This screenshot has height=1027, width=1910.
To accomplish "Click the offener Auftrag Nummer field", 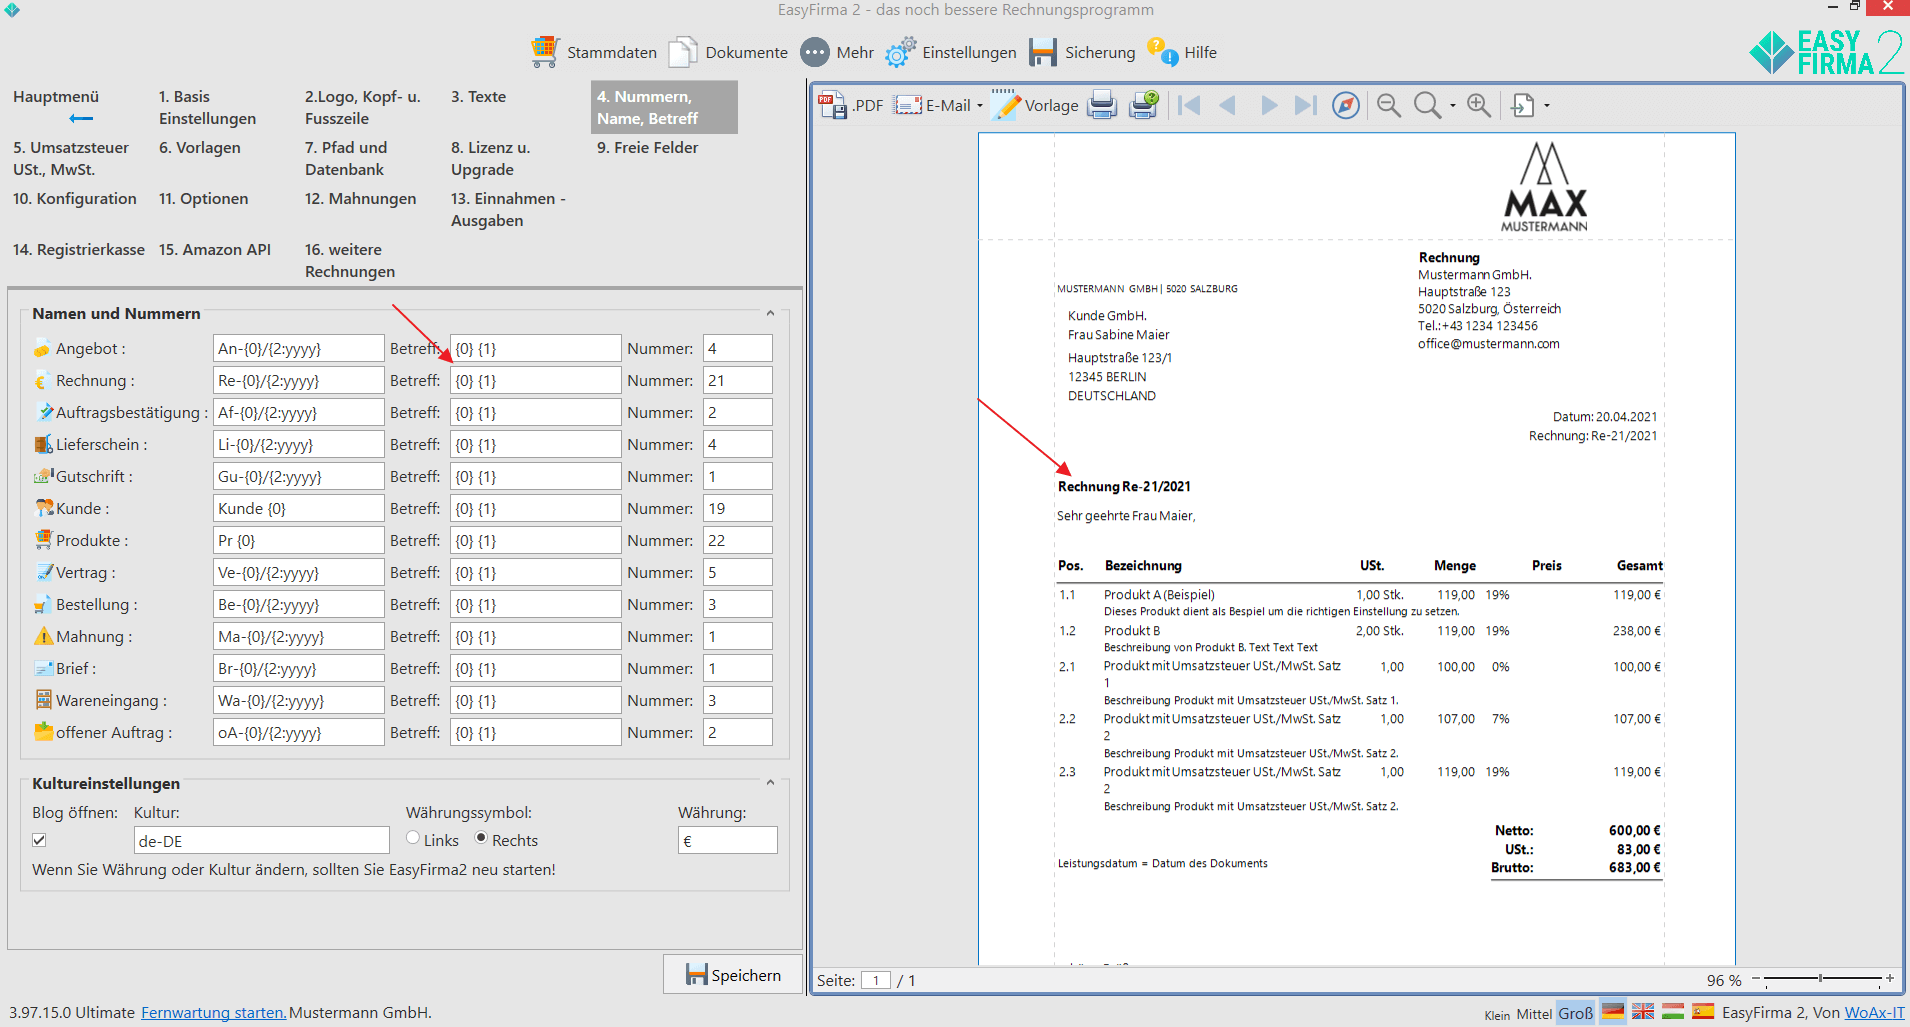I will [737, 732].
